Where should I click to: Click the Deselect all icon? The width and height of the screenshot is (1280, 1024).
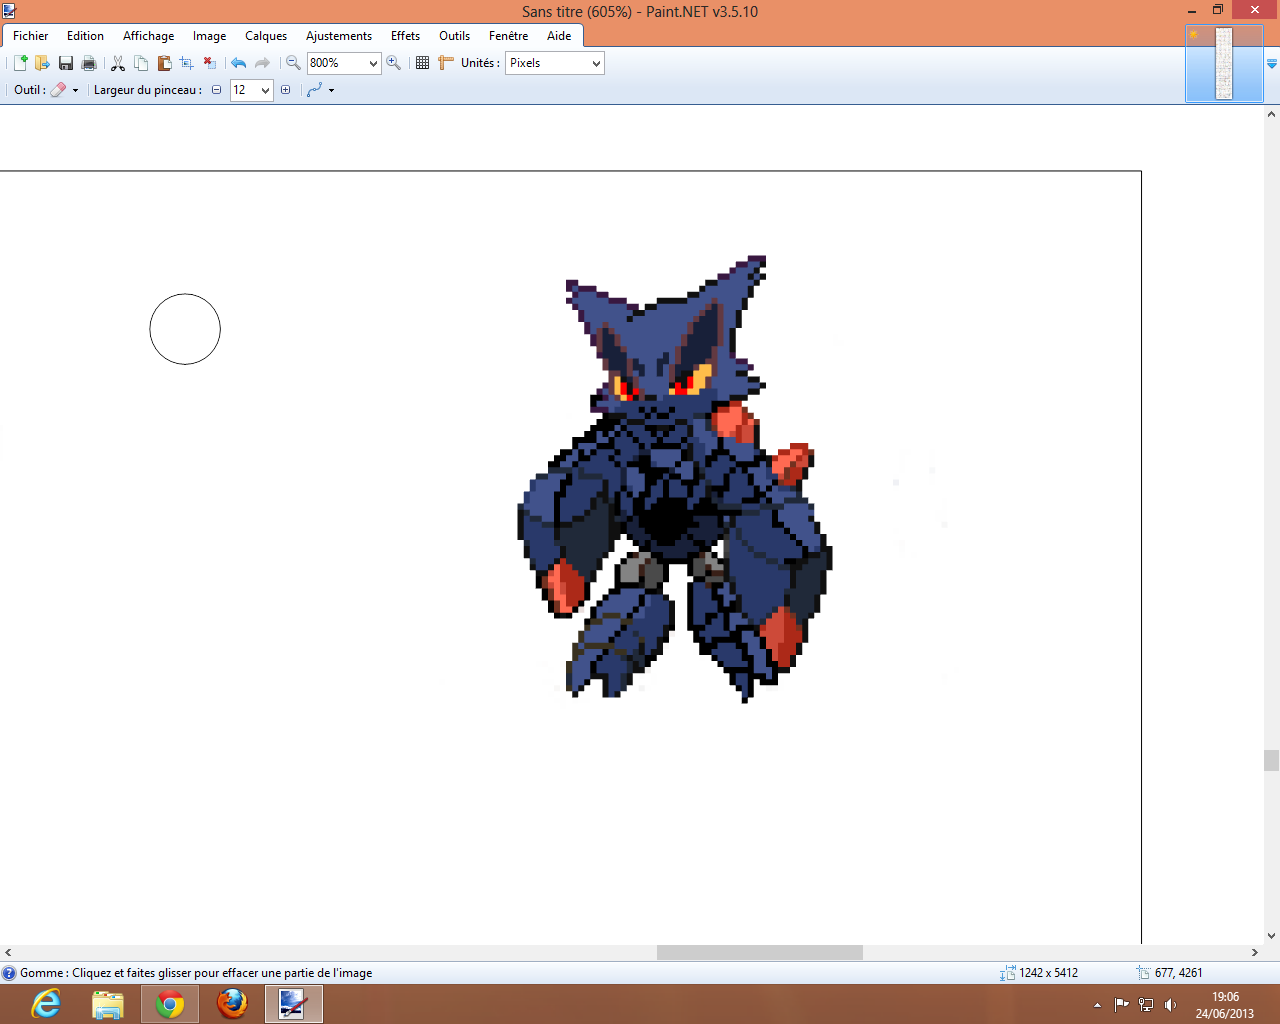209,63
